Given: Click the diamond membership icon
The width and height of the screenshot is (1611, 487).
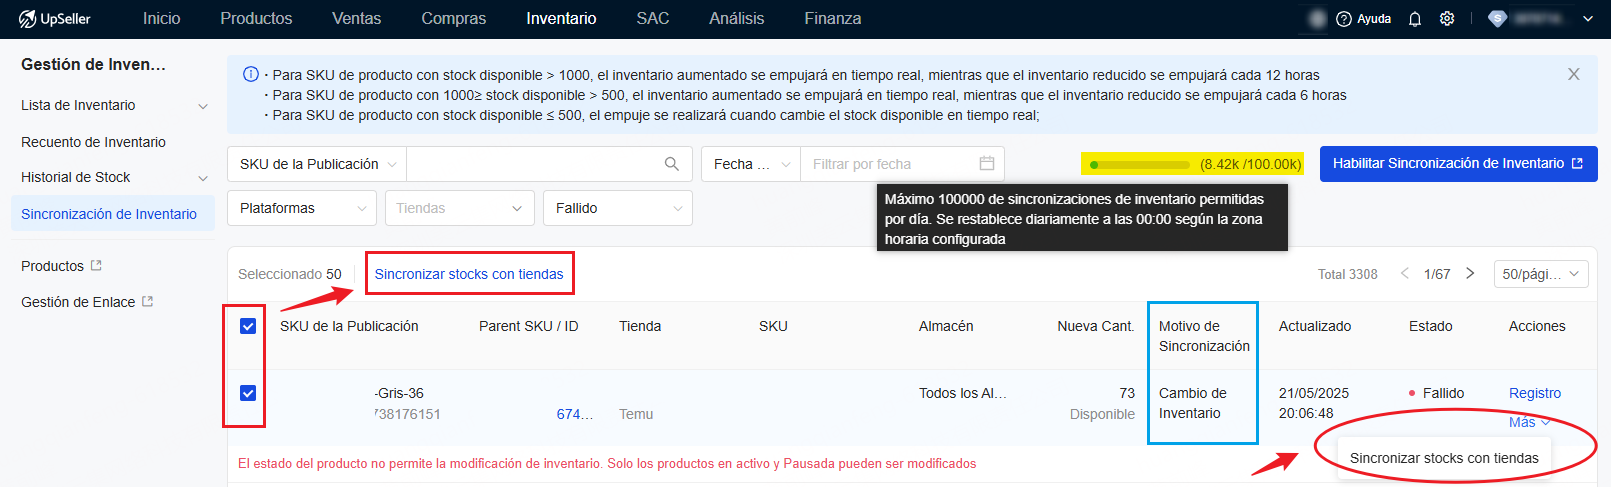Looking at the screenshot, I should pos(1497,19).
